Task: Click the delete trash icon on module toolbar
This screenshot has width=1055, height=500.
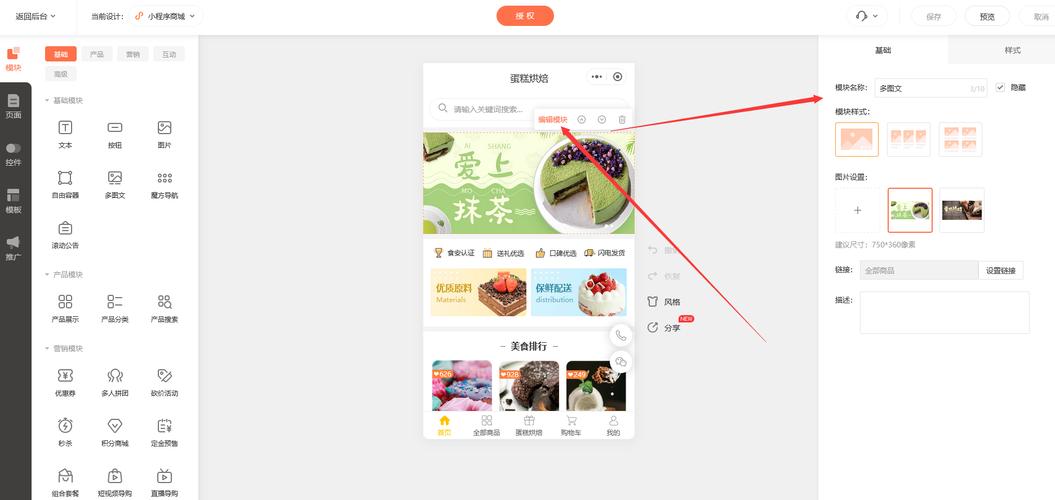Action: [x=622, y=120]
